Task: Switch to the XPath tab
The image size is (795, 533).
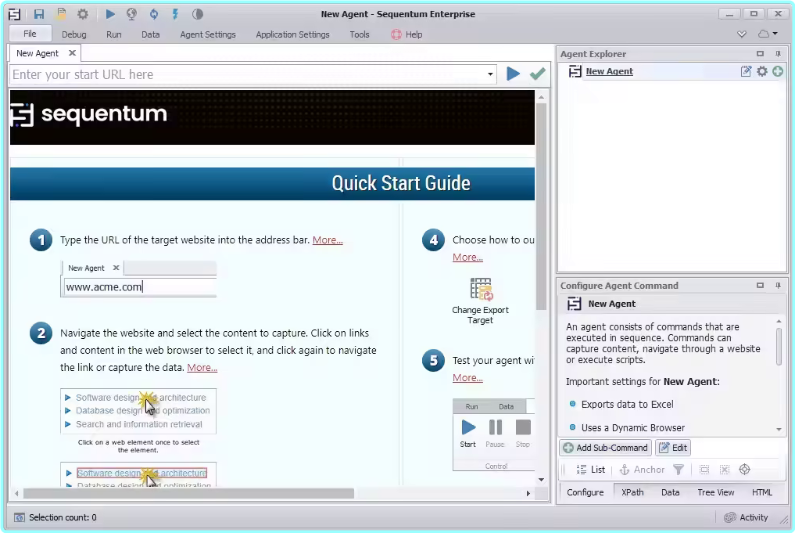Action: 632,492
